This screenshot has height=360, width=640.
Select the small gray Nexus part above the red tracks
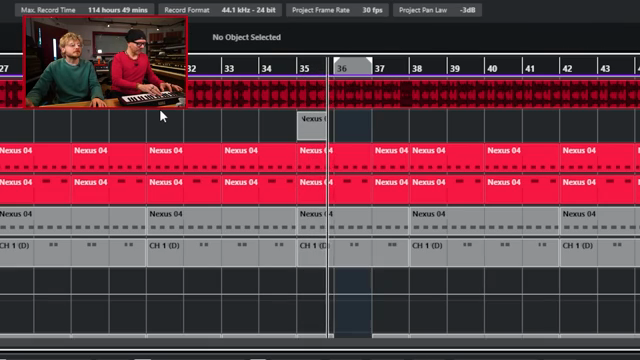click(x=312, y=126)
